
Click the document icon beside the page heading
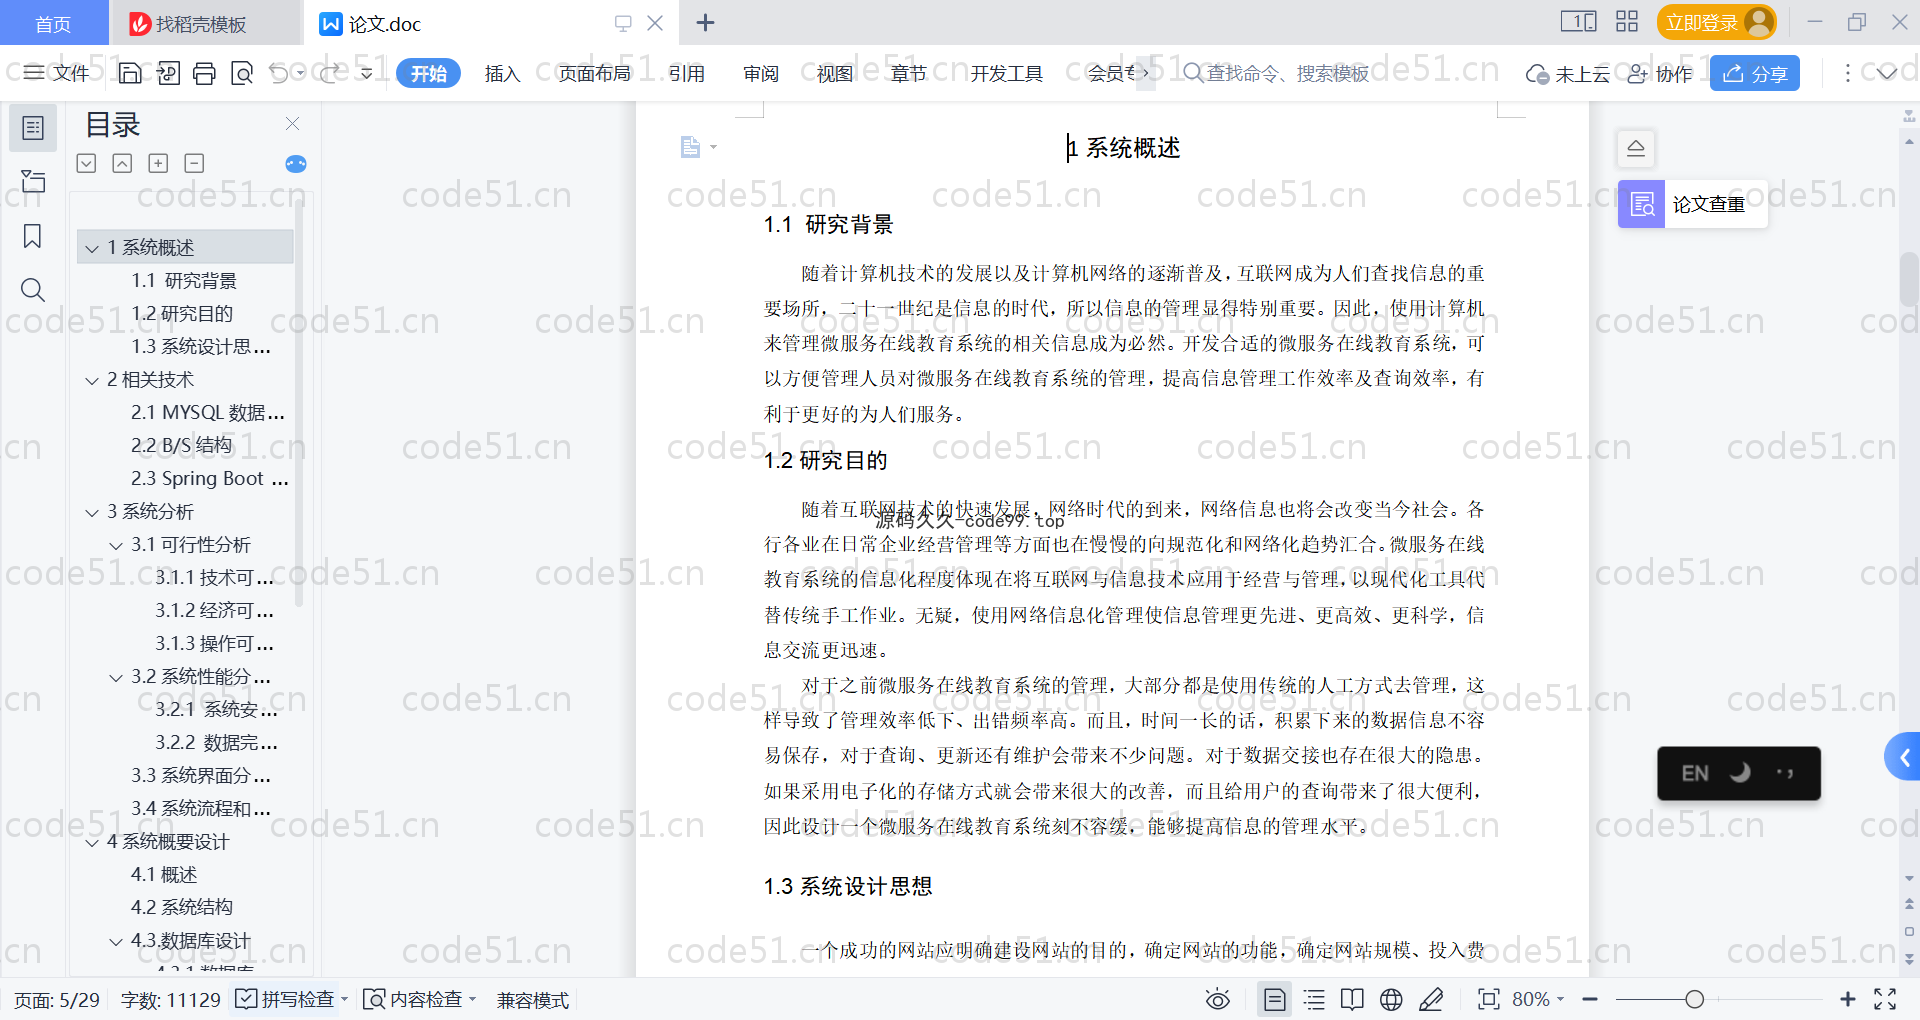[x=690, y=147]
